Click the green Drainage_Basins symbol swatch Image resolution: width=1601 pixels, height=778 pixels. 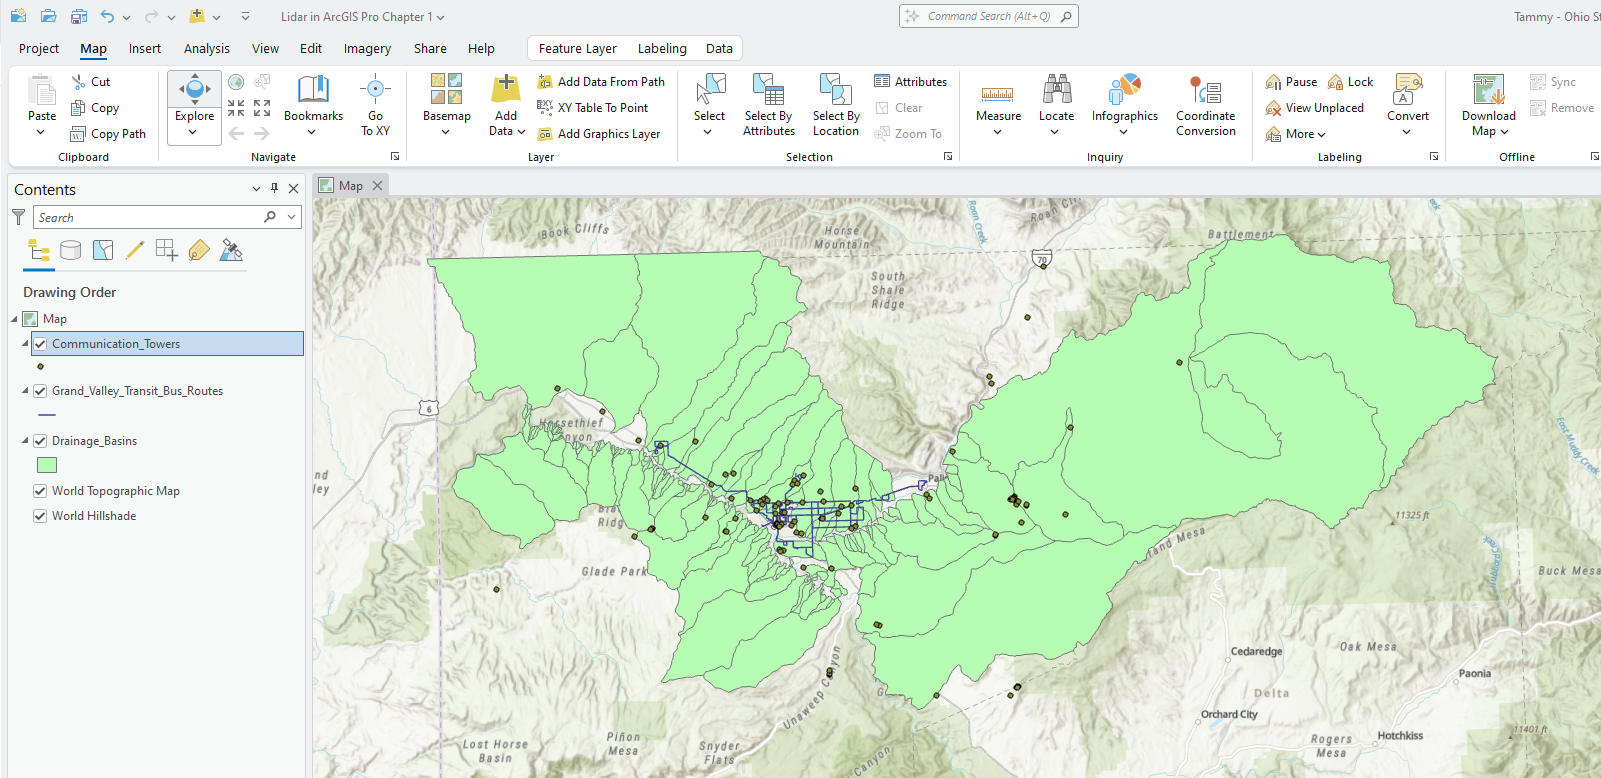47,465
